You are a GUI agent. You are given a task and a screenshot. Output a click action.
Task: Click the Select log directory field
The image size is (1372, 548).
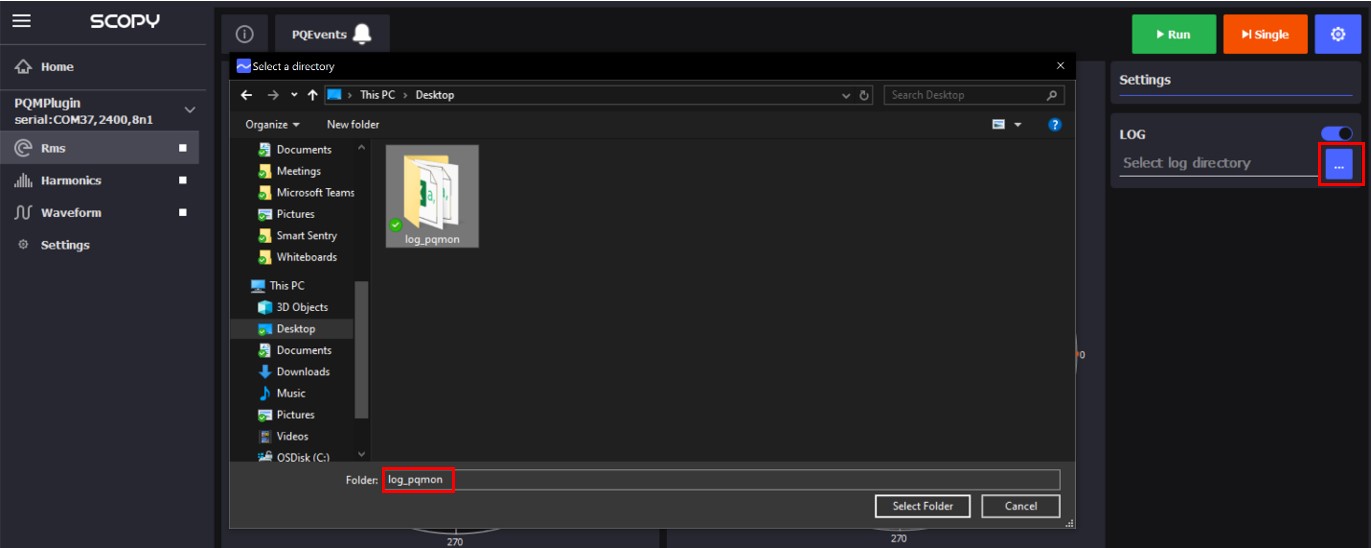click(x=1218, y=163)
